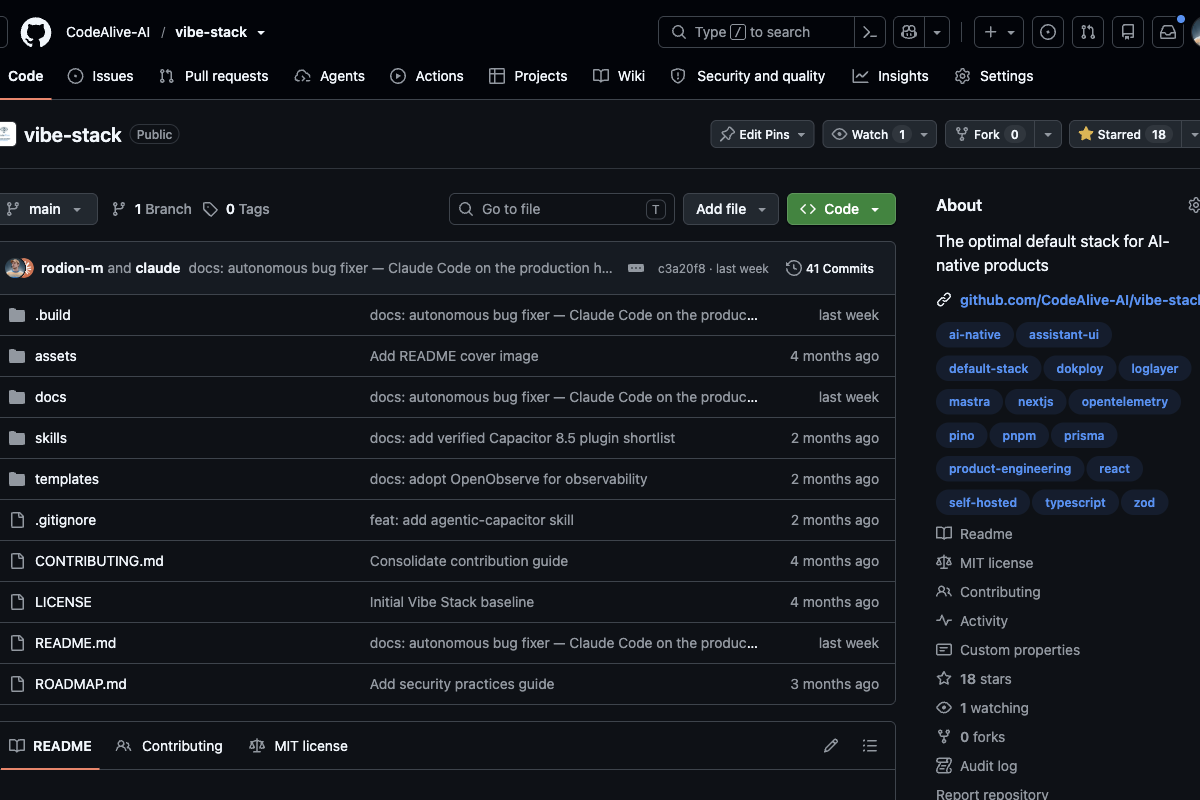Toggle the Watch subscription button
This screenshot has width=1200, height=800.
[870, 134]
